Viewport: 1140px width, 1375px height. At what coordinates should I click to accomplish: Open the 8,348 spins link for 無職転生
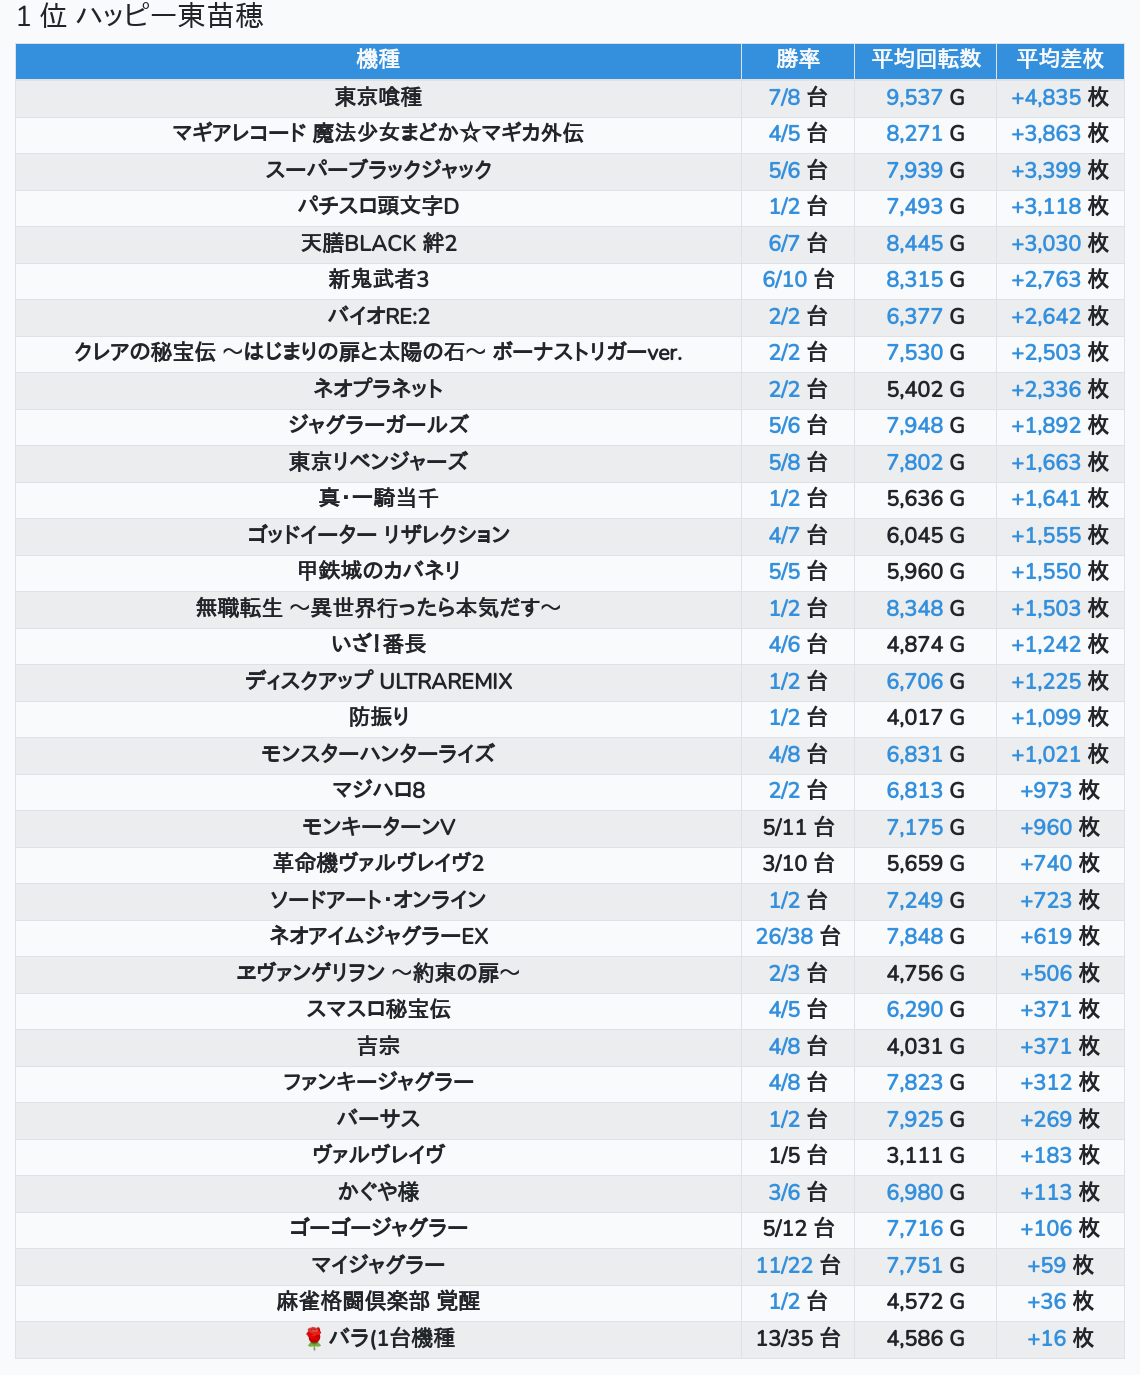click(x=914, y=608)
